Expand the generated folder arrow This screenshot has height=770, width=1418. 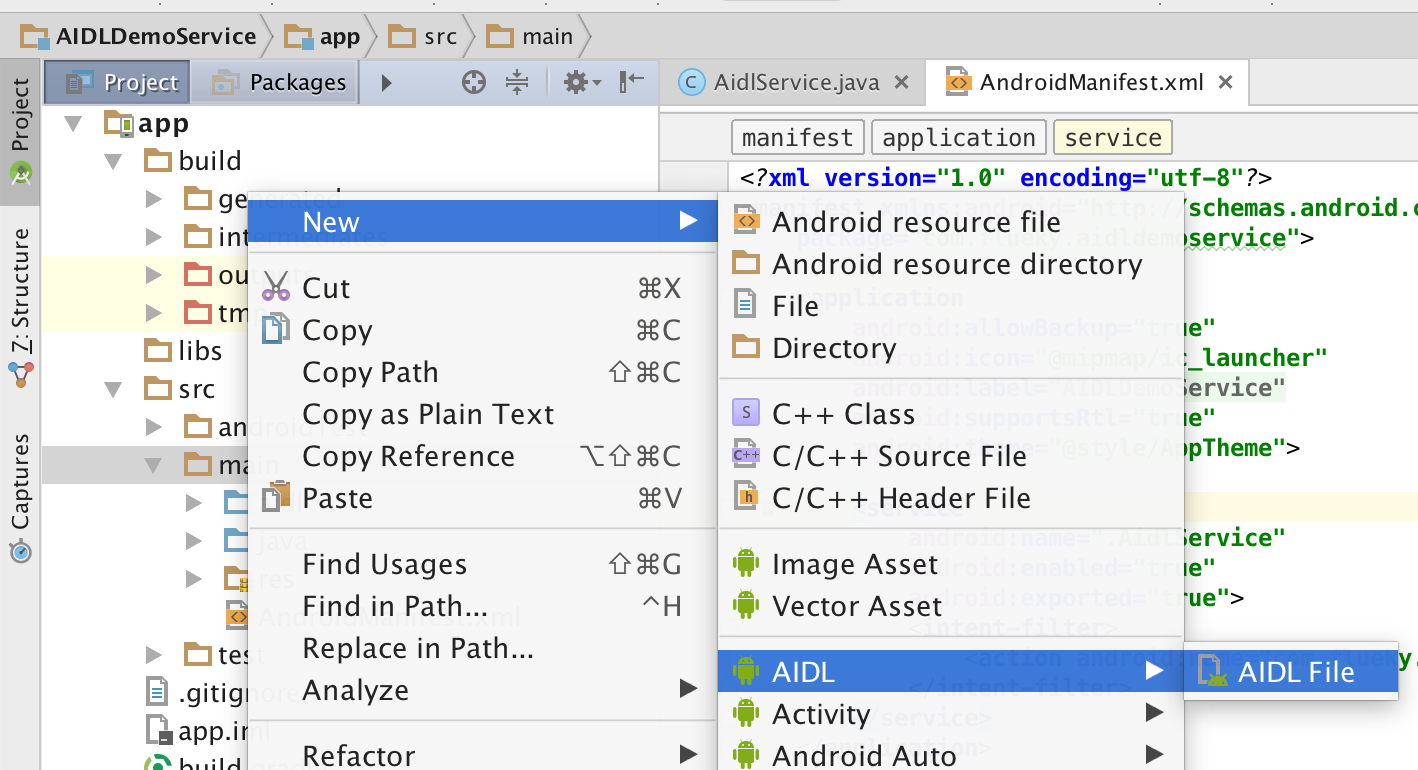click(153, 199)
